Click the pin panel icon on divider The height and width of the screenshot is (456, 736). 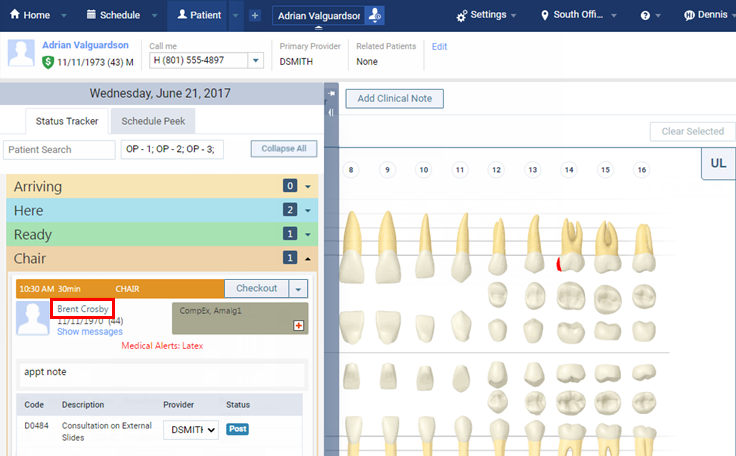pyautogui.click(x=331, y=93)
